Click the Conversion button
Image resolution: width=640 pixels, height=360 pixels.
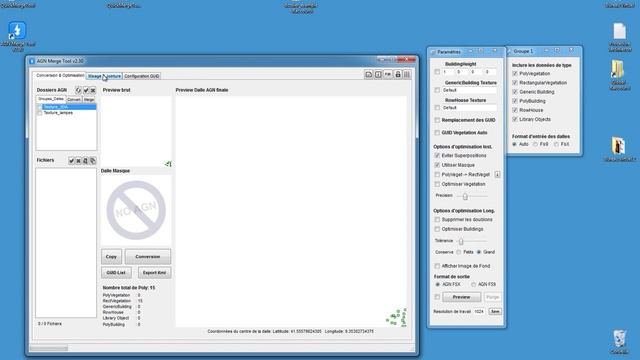tap(148, 257)
